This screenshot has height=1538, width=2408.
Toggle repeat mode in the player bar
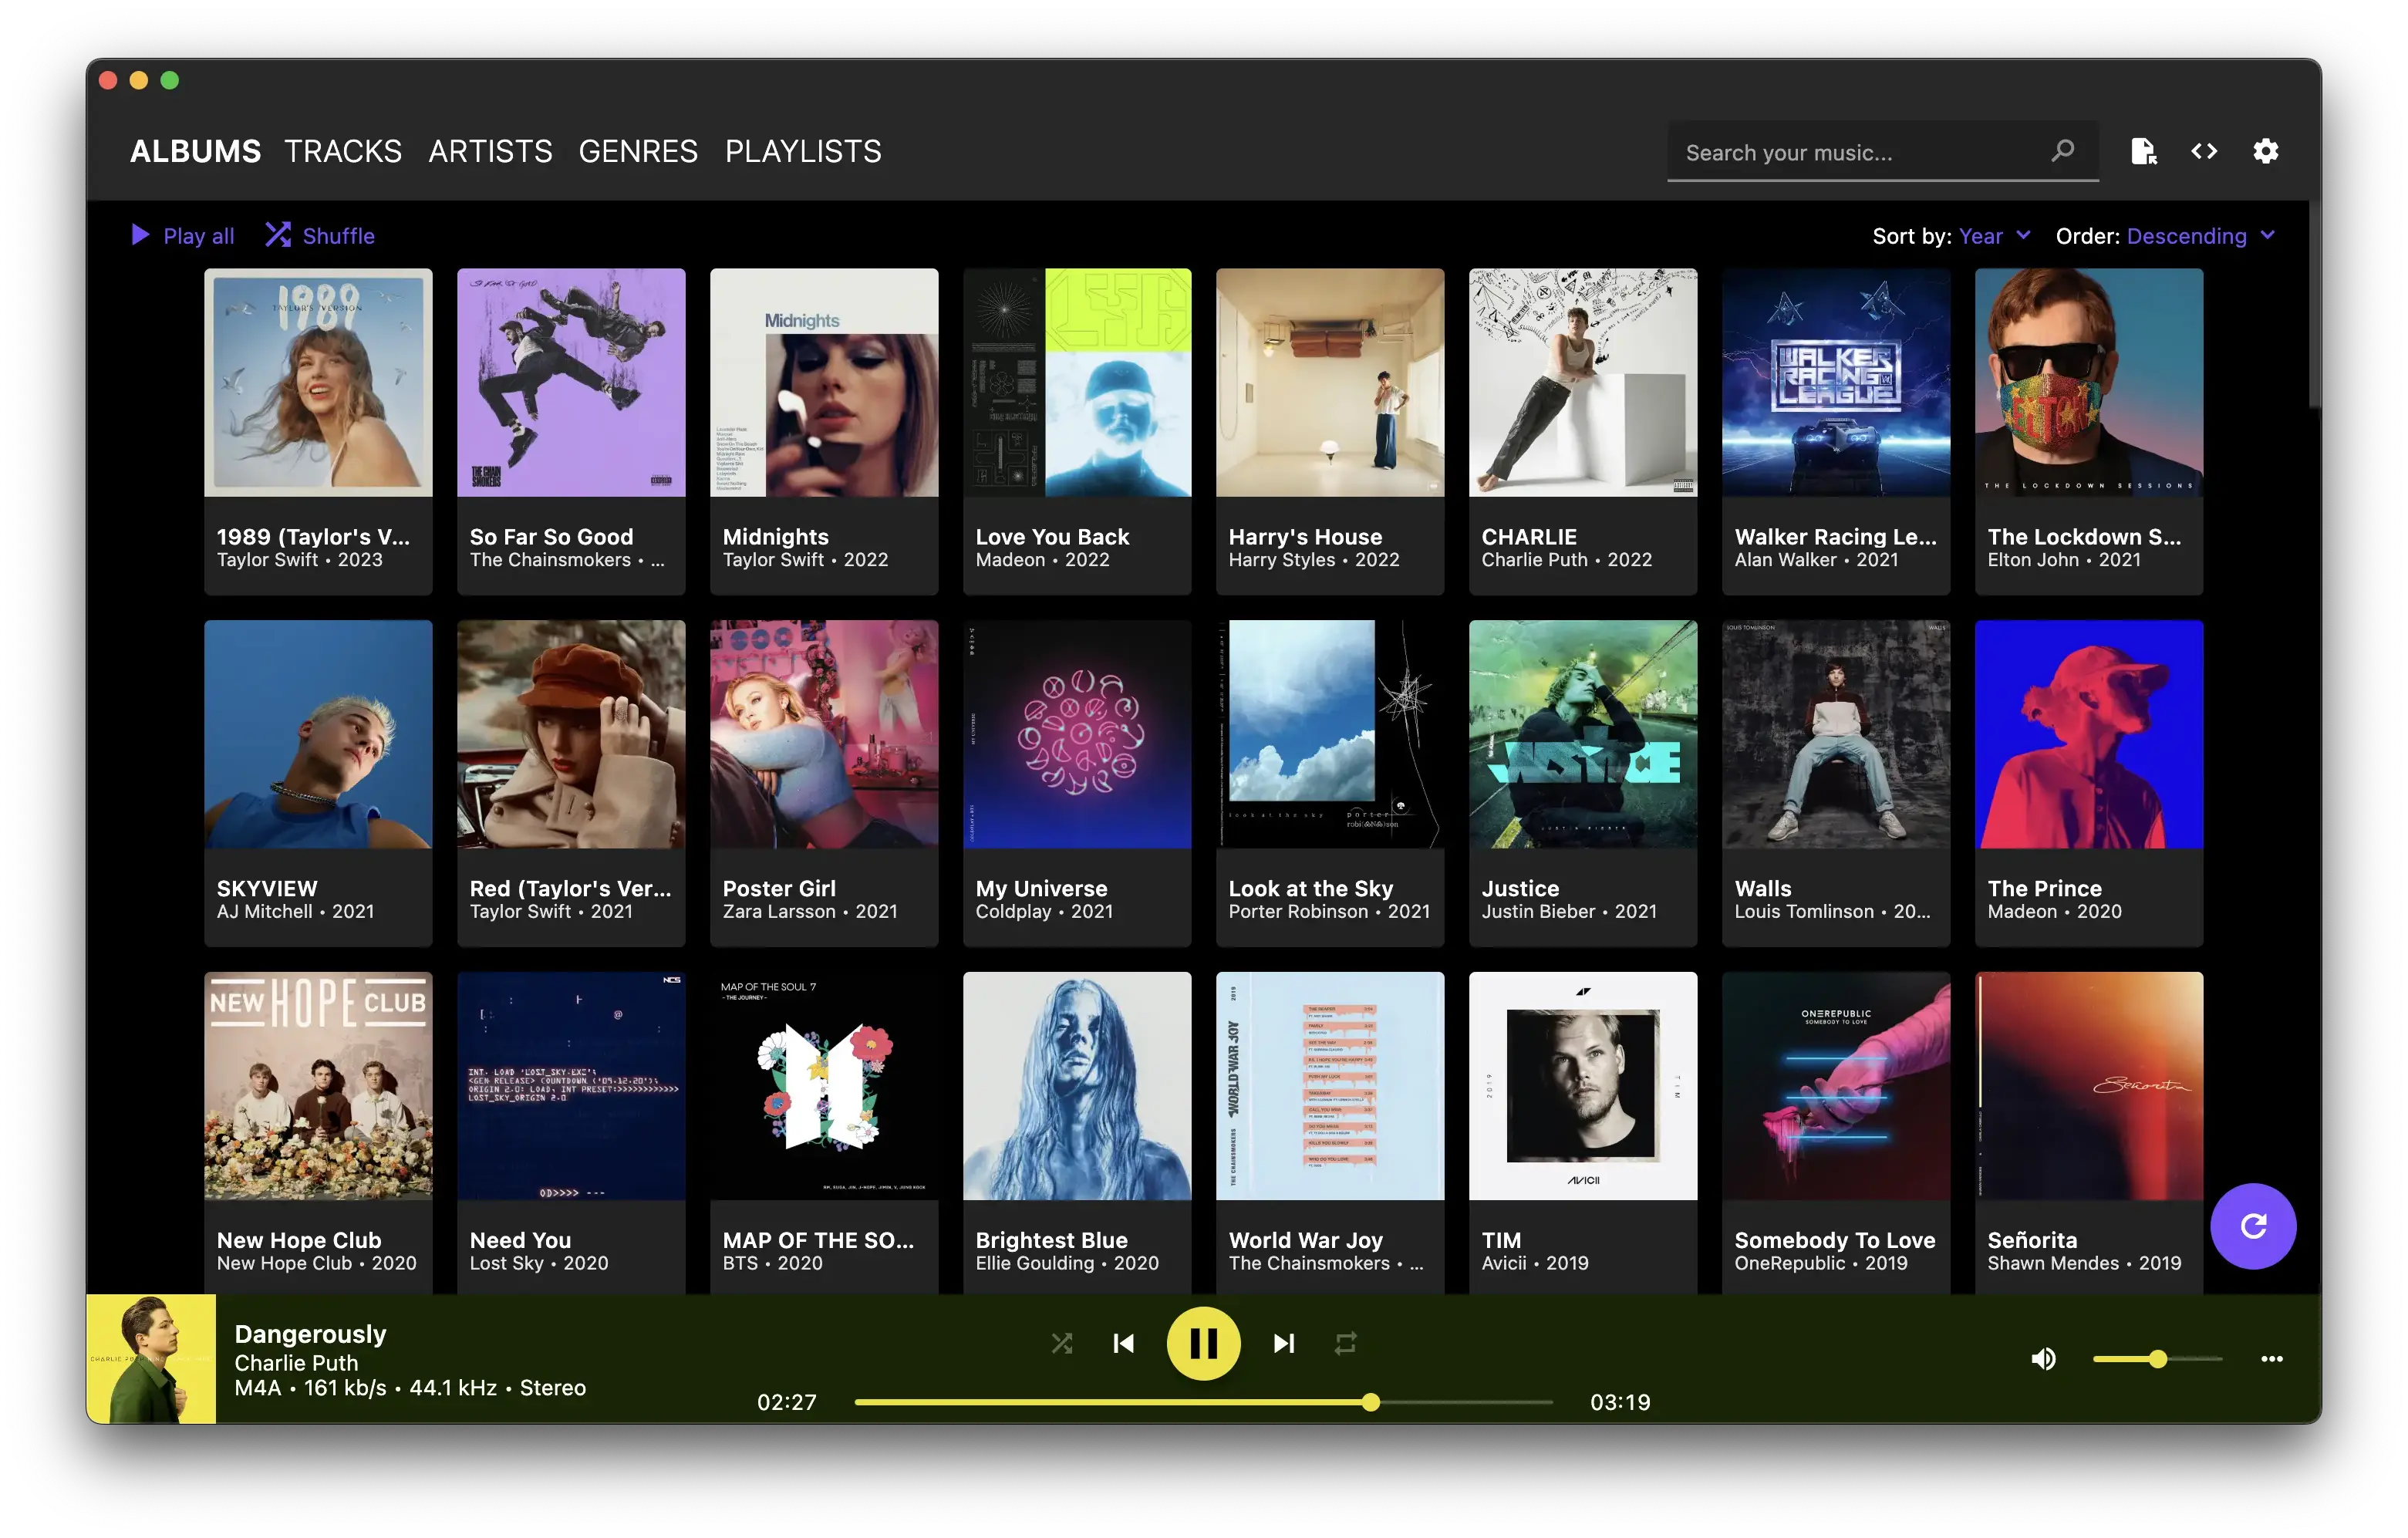[x=1345, y=1343]
